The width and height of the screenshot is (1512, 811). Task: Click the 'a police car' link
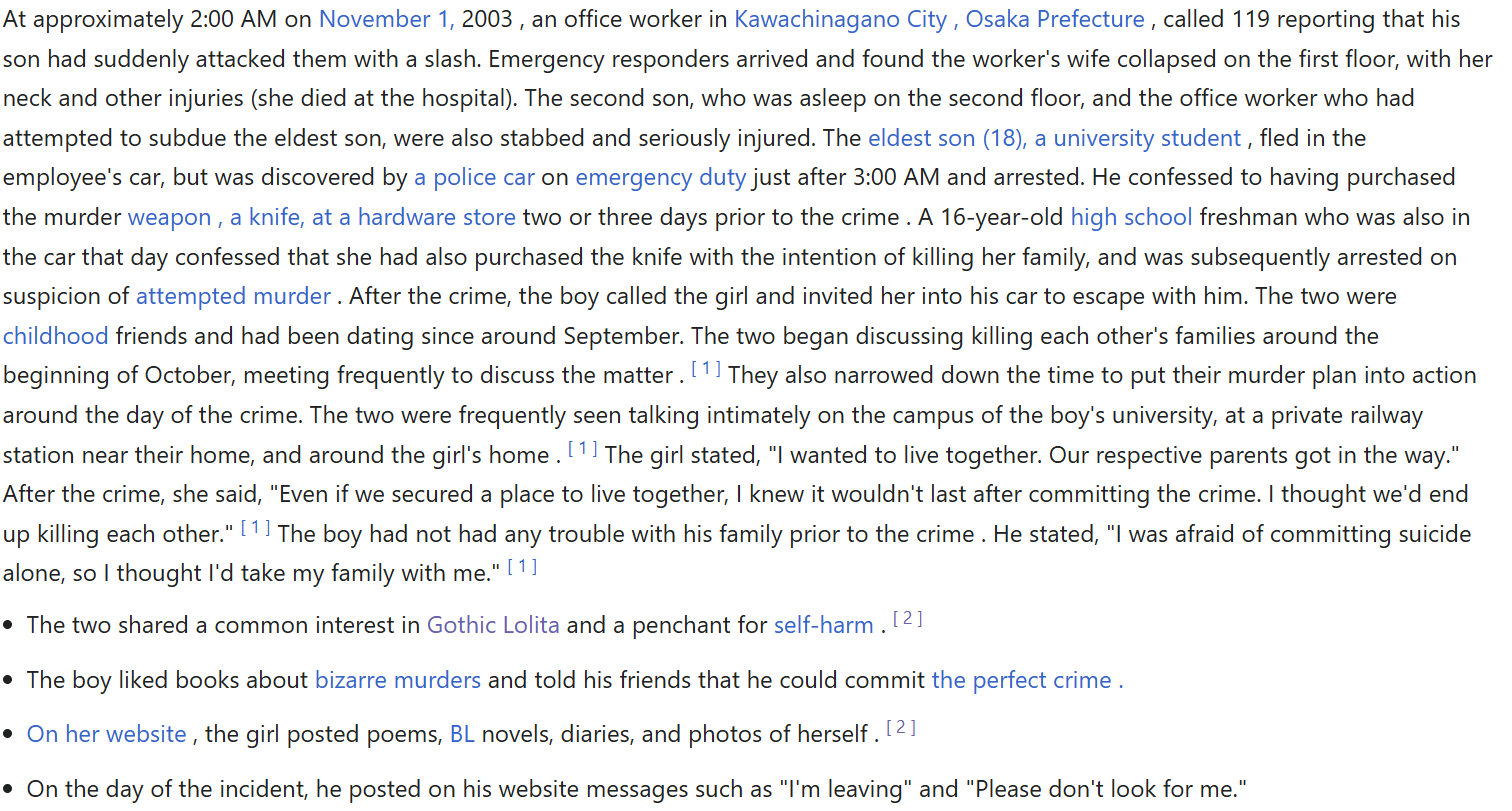pyautogui.click(x=474, y=178)
